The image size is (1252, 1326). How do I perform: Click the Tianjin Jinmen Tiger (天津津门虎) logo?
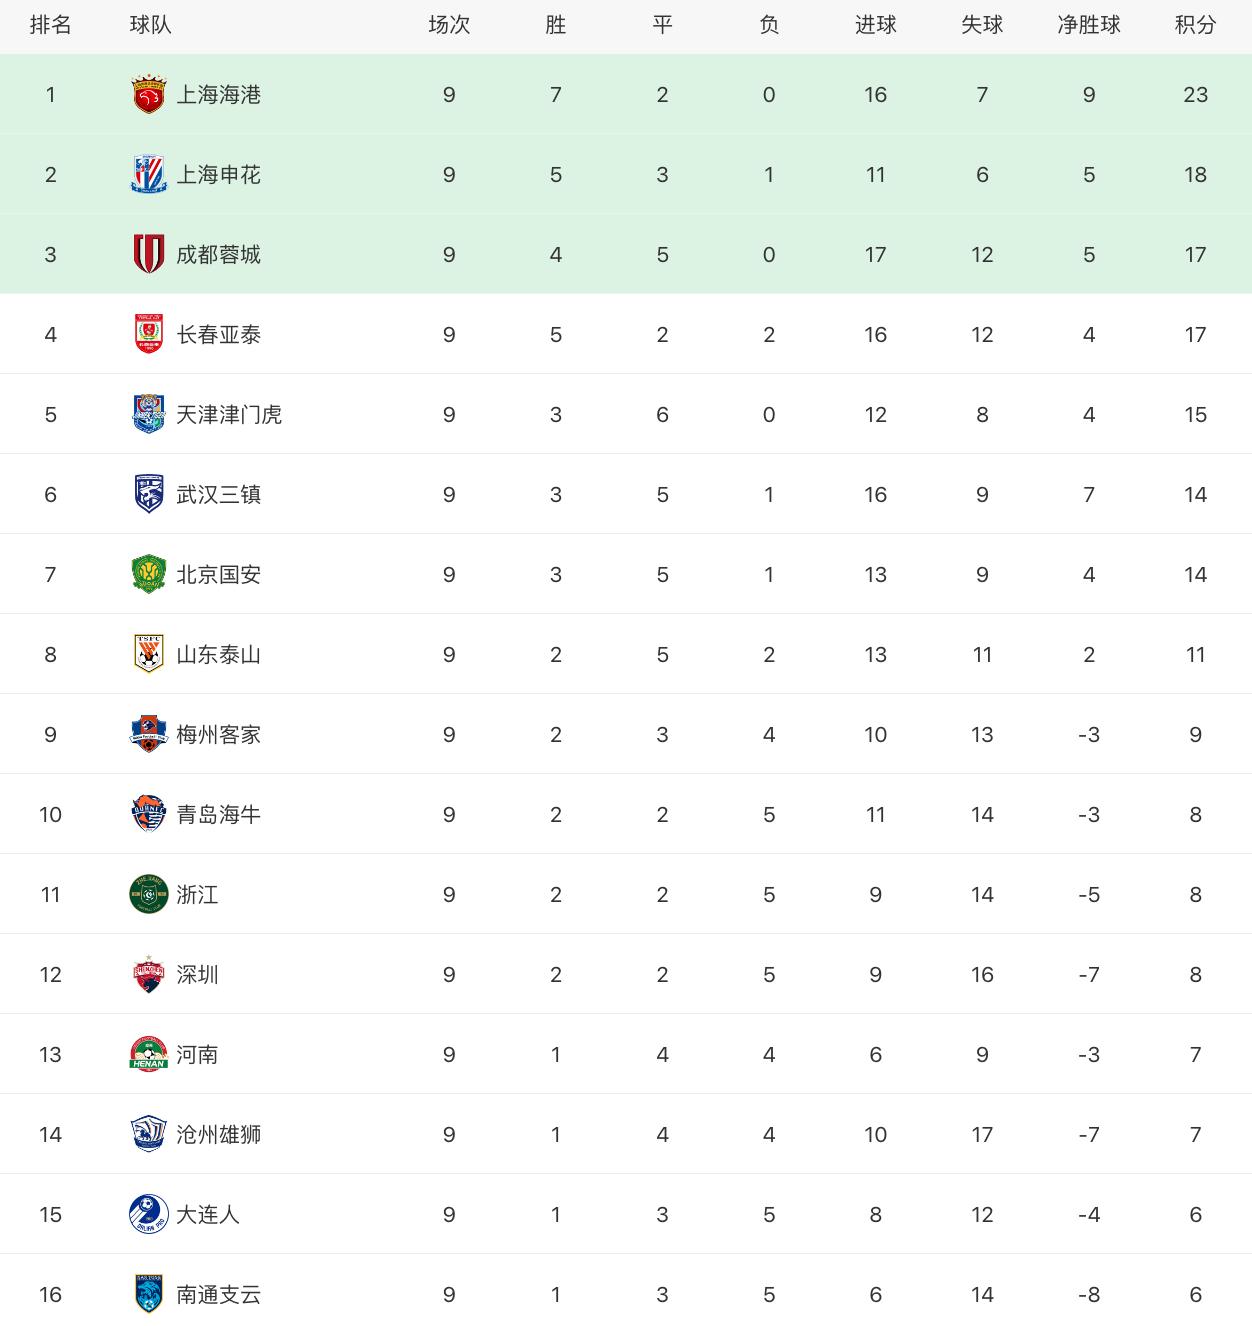(149, 414)
